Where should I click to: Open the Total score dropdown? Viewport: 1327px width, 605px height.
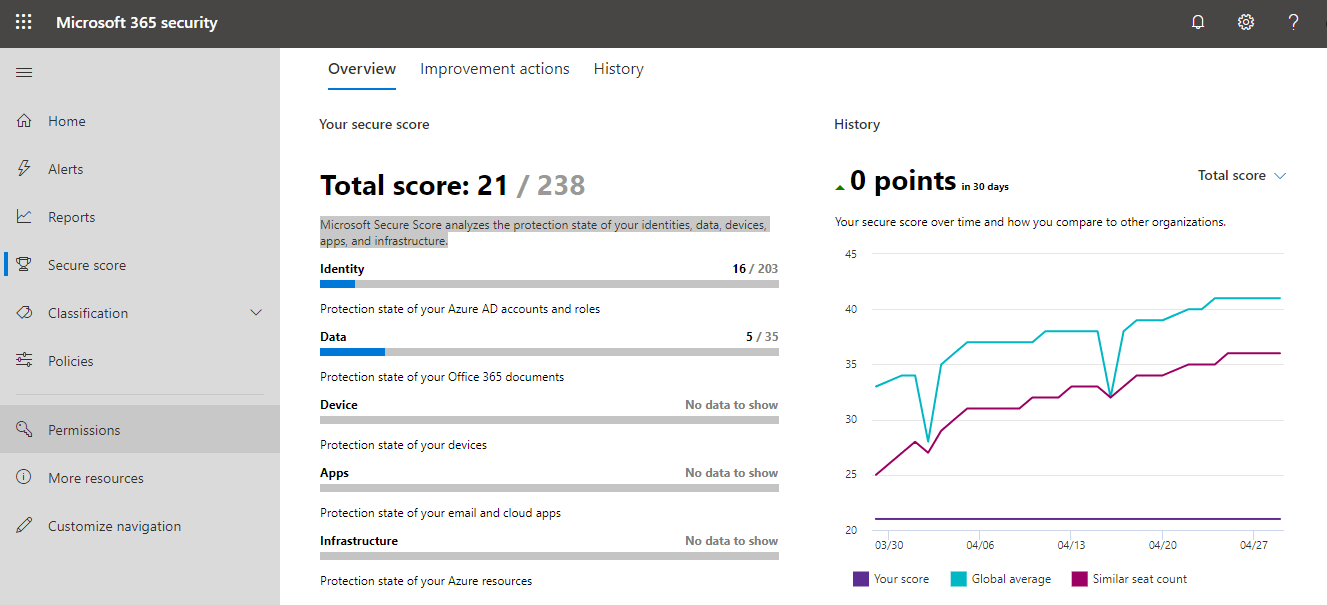tap(1242, 175)
